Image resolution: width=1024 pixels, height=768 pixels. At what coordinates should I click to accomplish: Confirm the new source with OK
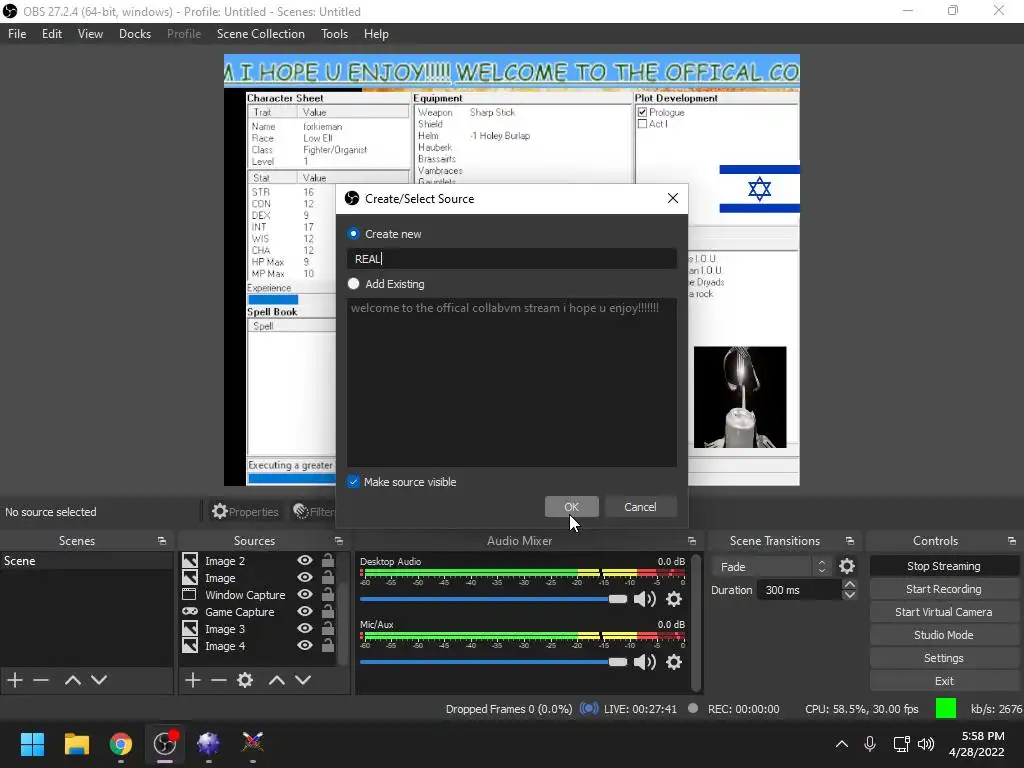[x=571, y=507]
